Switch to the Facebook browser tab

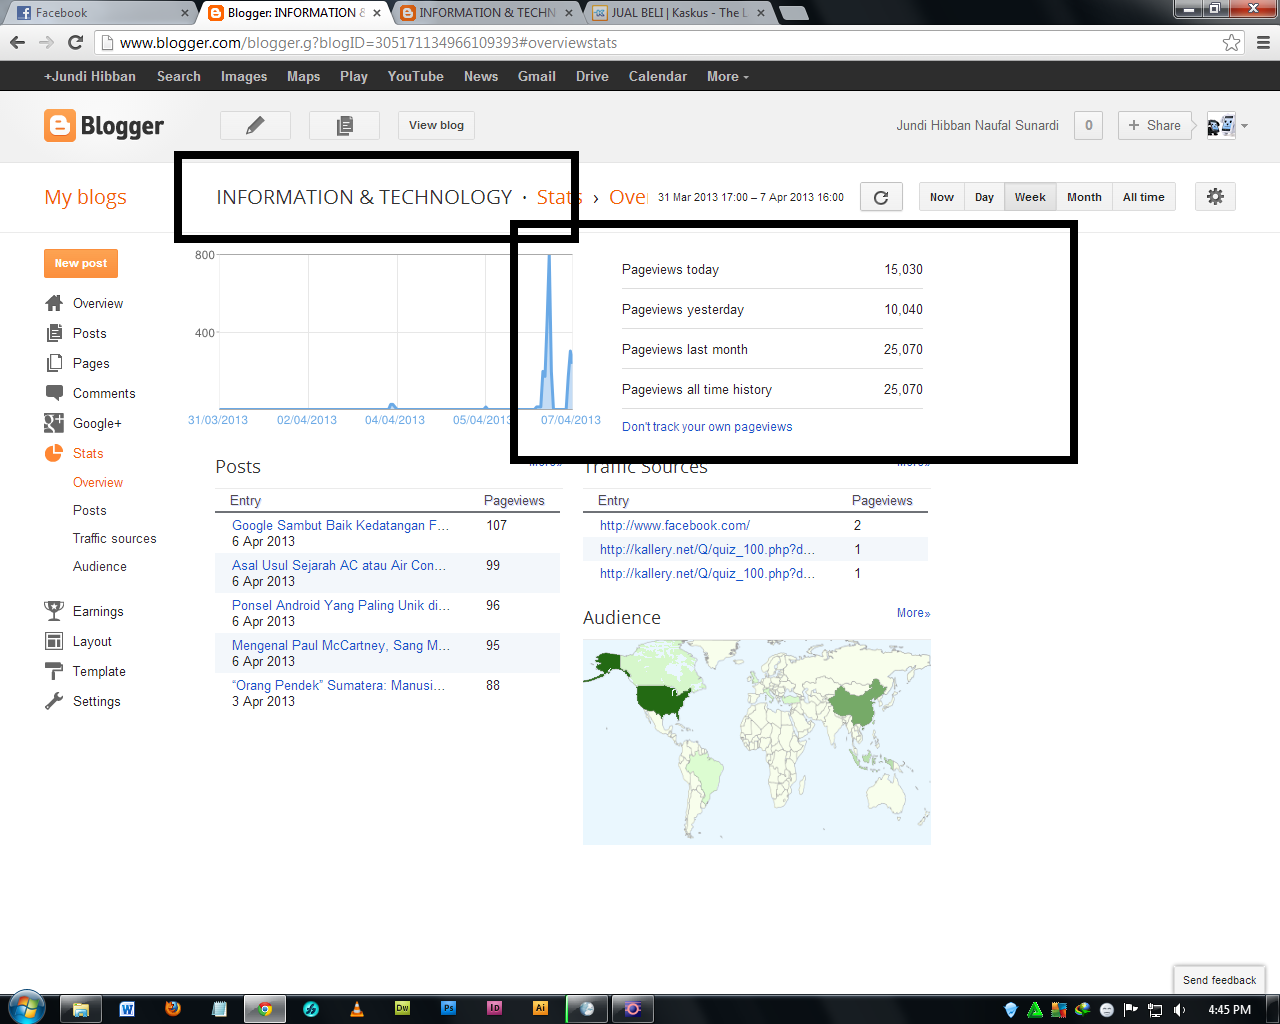click(100, 13)
